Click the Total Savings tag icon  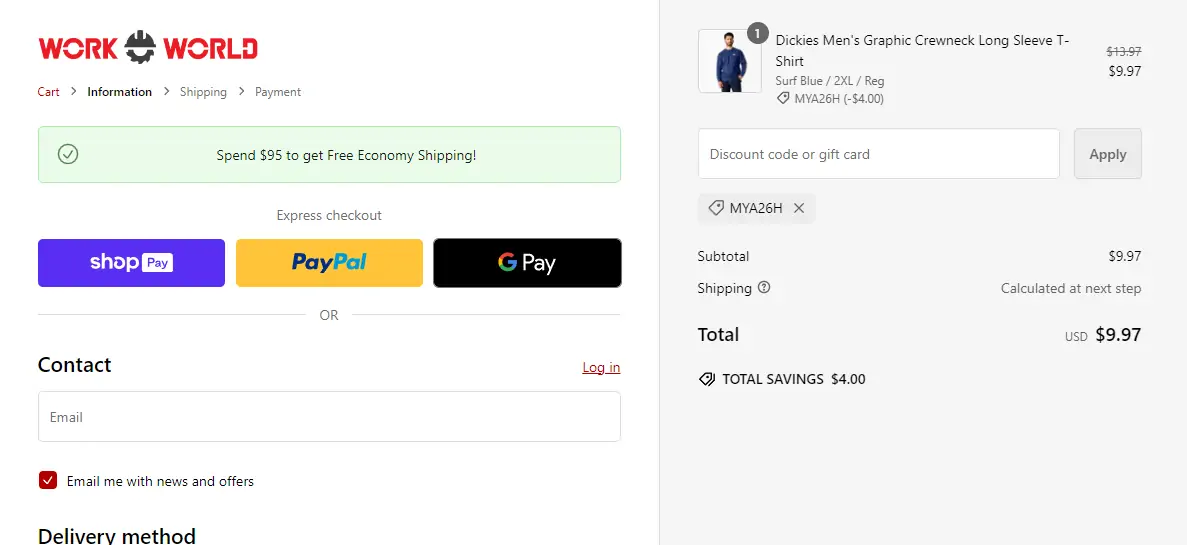pyautogui.click(x=707, y=380)
